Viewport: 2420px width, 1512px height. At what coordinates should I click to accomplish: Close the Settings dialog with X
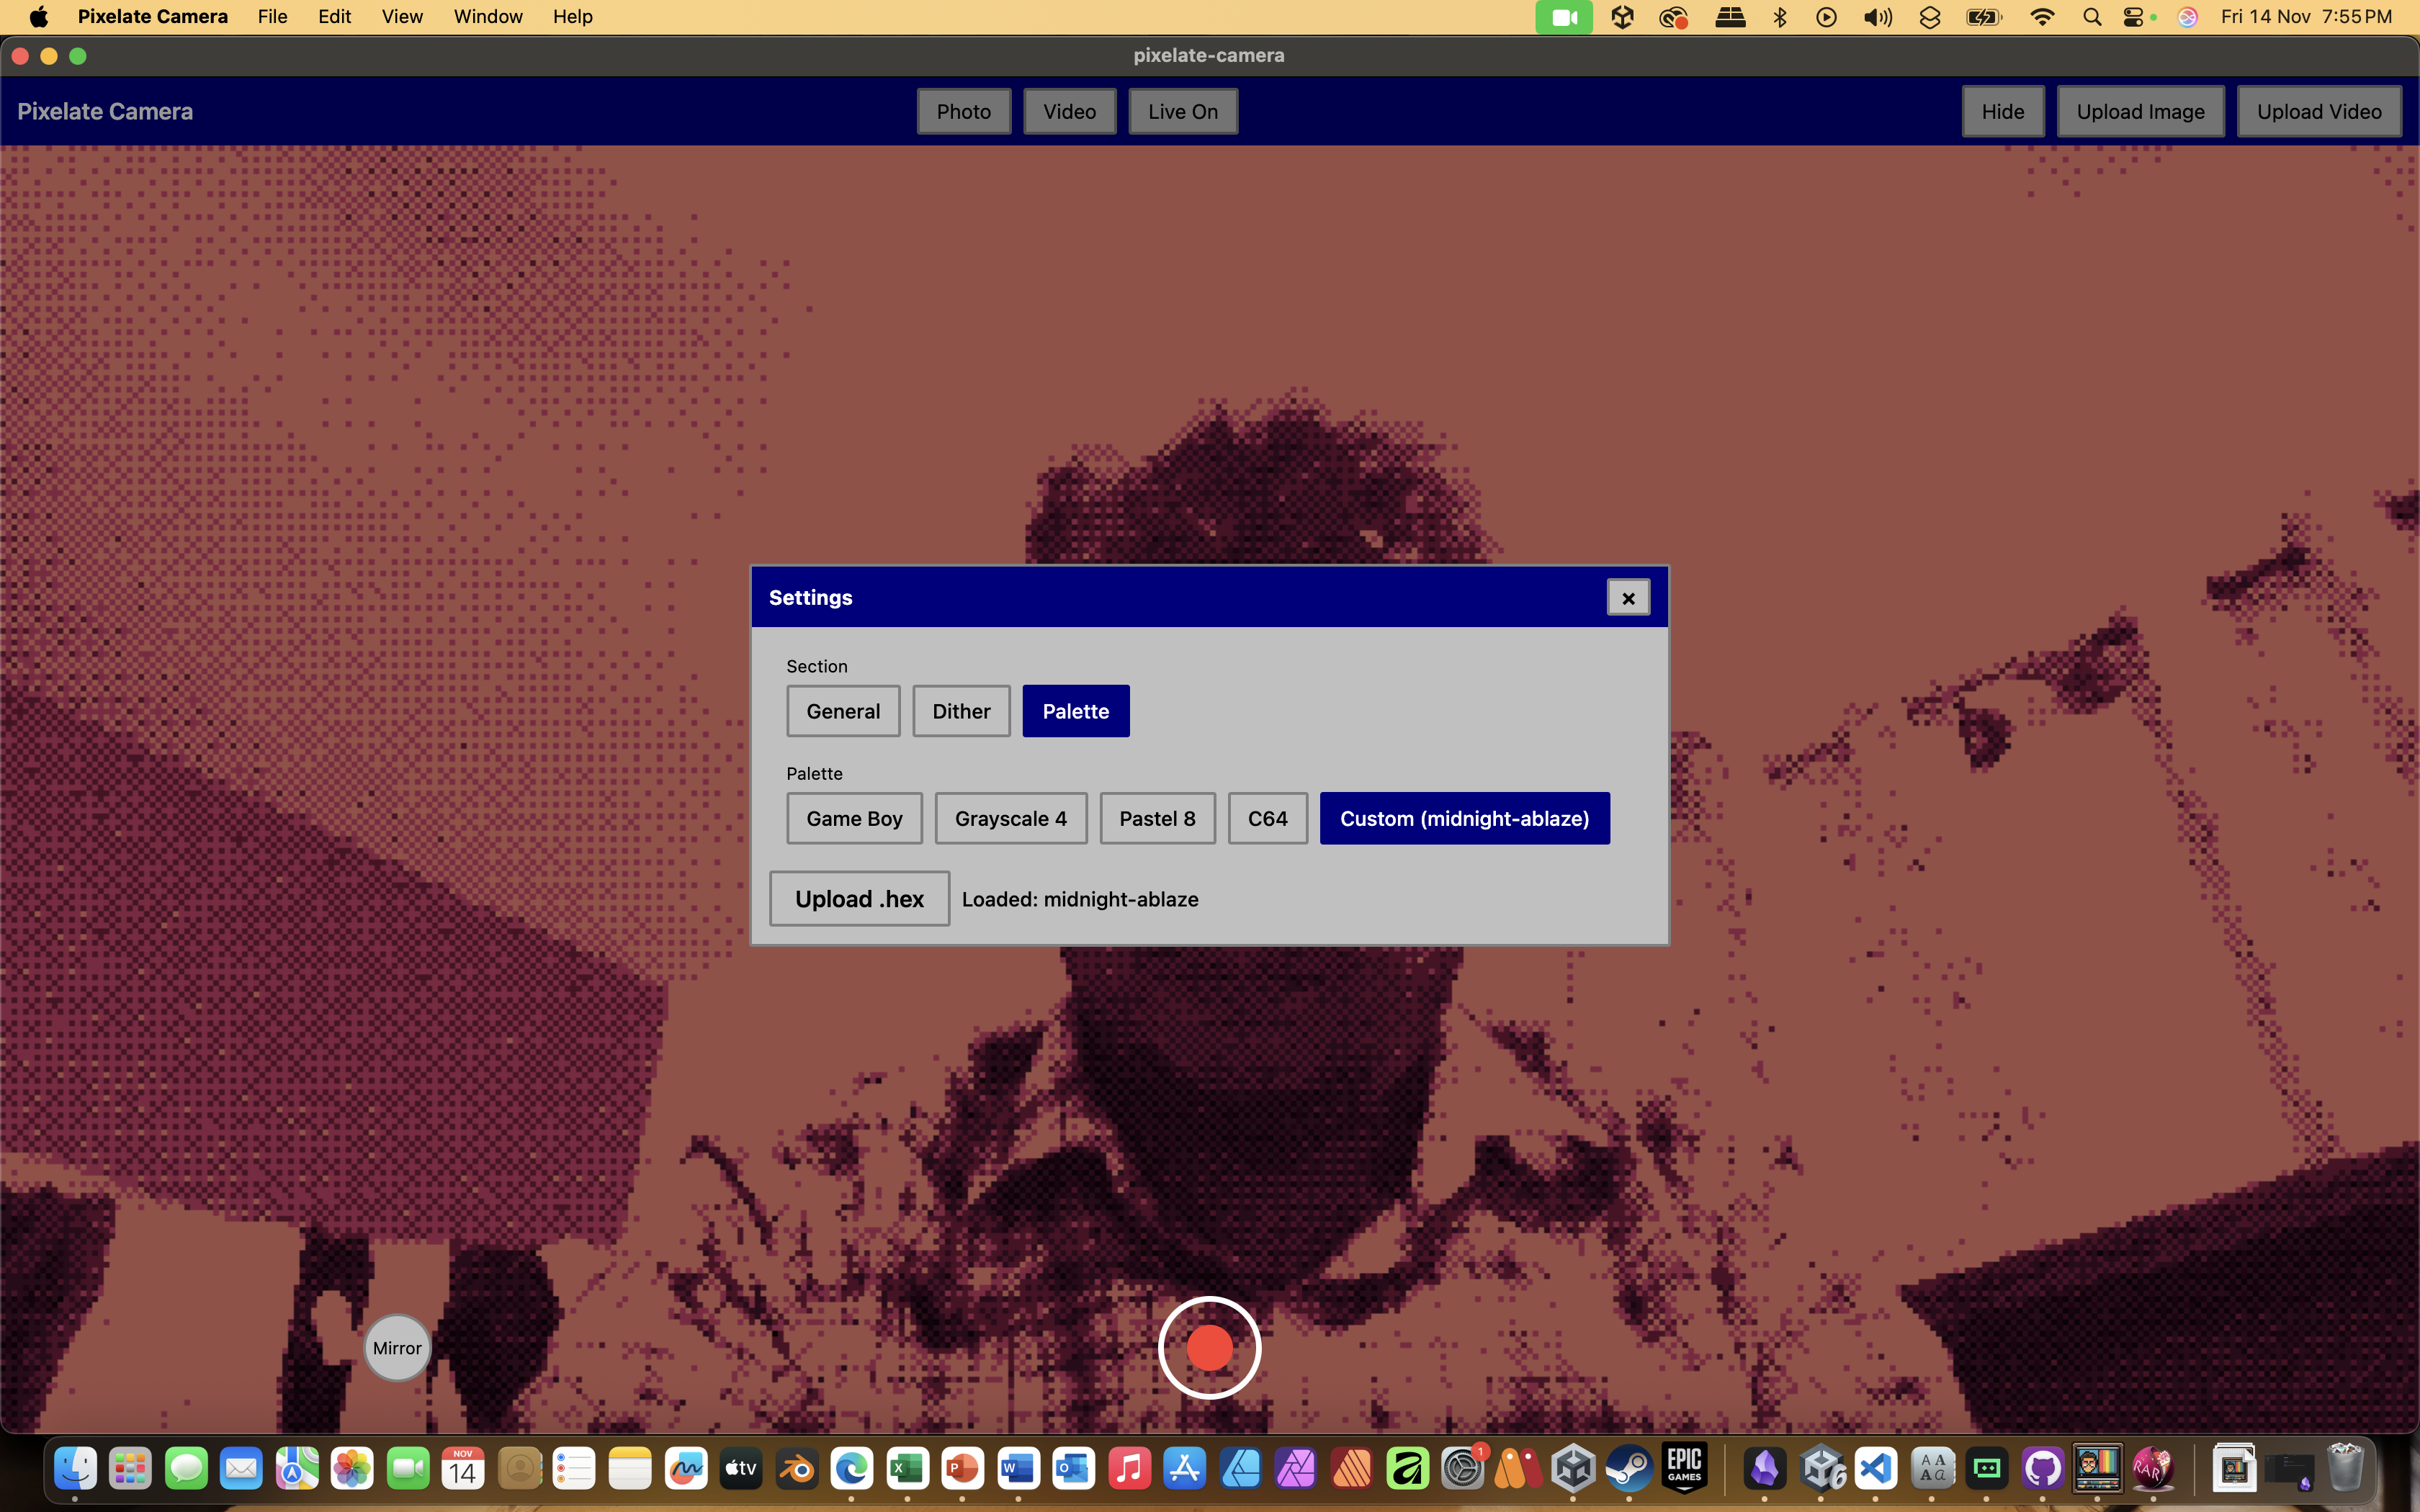[x=1628, y=598]
